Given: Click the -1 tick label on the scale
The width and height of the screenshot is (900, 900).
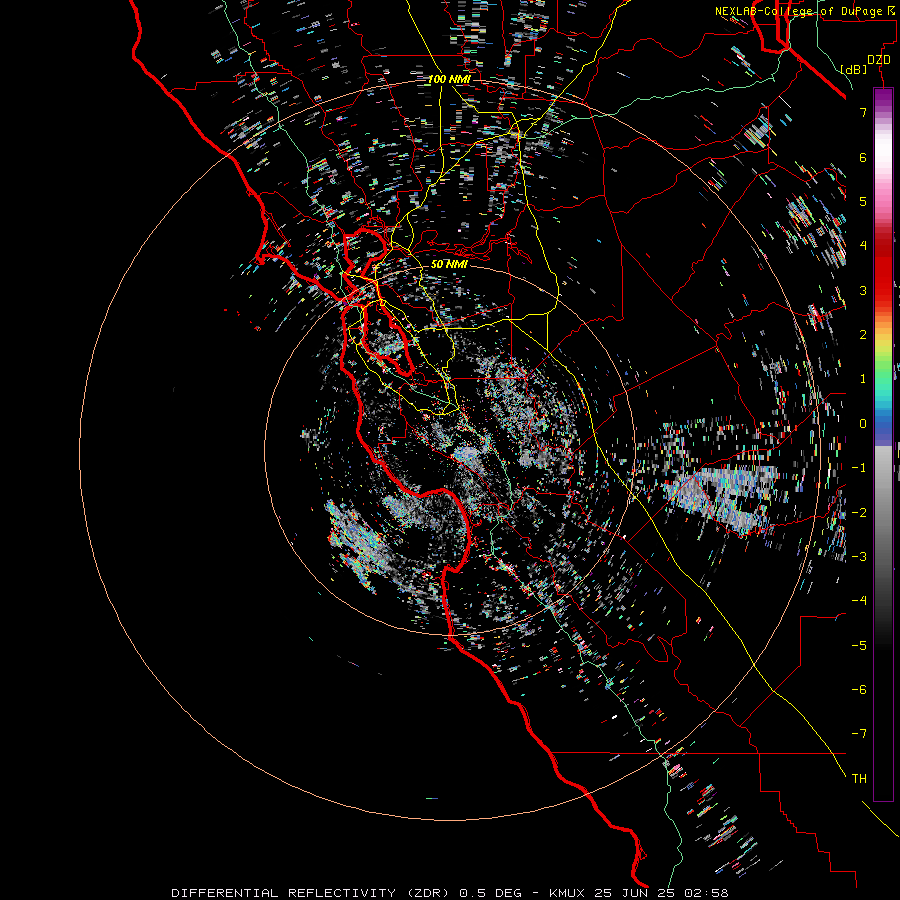Looking at the screenshot, I should (859, 468).
